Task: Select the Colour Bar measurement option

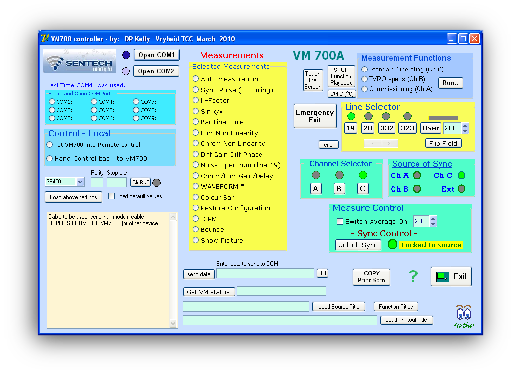Action: click(196, 197)
